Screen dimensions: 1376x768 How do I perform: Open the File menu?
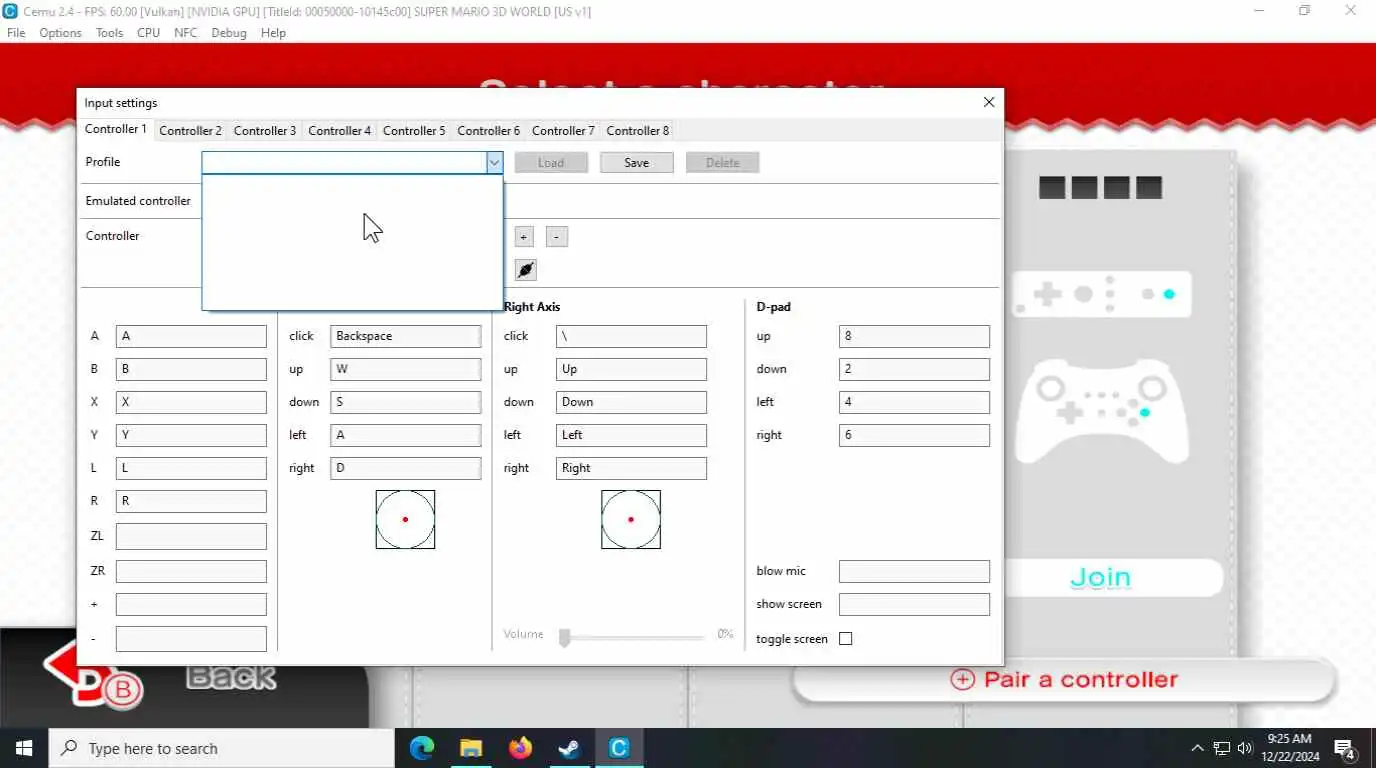(x=16, y=32)
